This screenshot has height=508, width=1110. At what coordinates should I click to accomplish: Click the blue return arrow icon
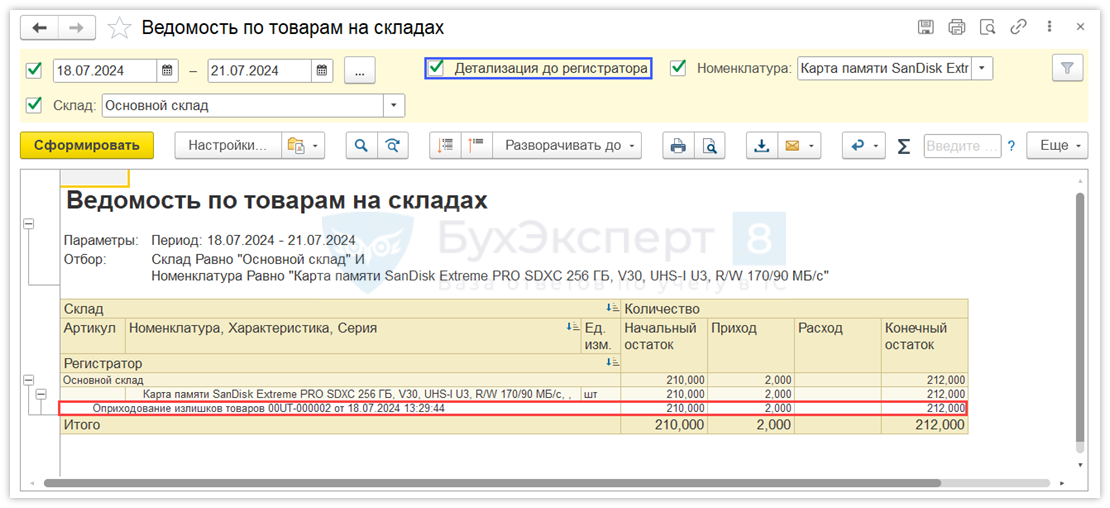coord(858,146)
